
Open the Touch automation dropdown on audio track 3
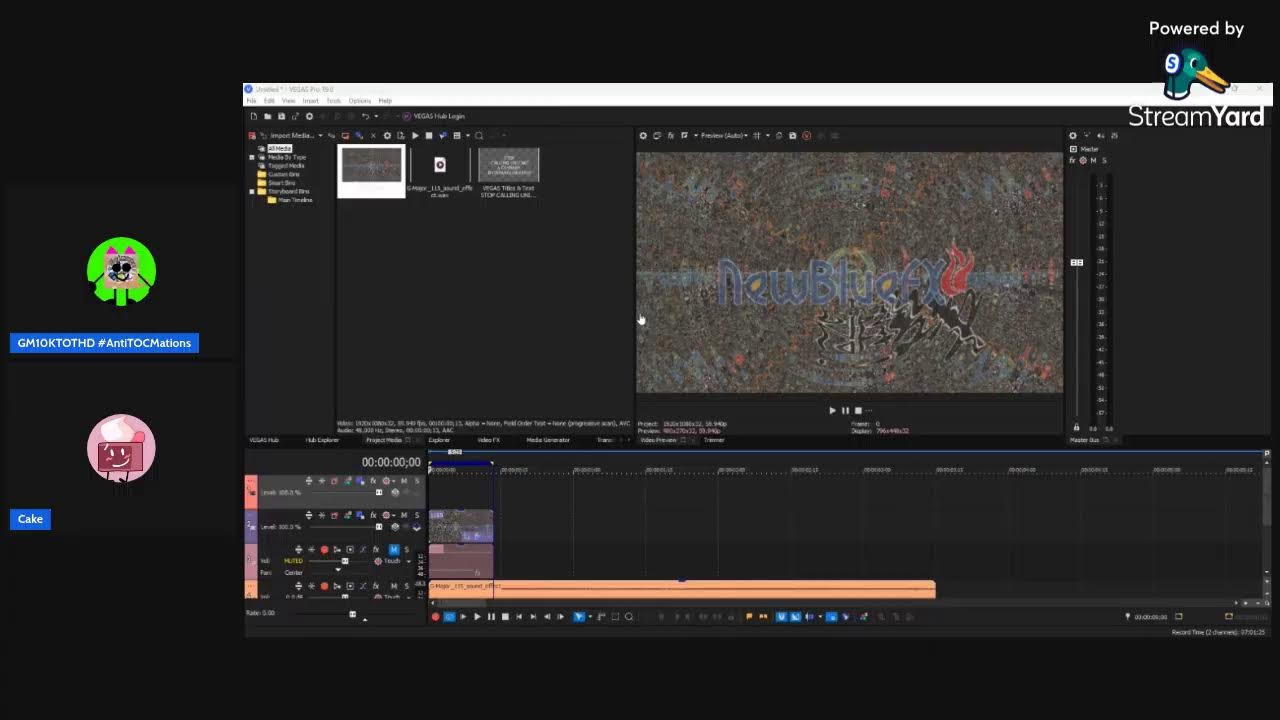click(409, 561)
